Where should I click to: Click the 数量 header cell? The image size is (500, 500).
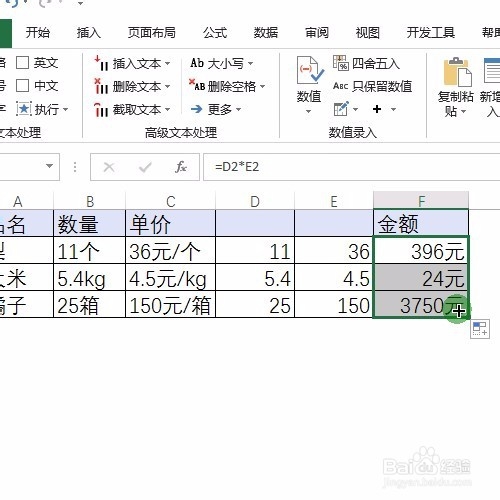click(x=90, y=223)
